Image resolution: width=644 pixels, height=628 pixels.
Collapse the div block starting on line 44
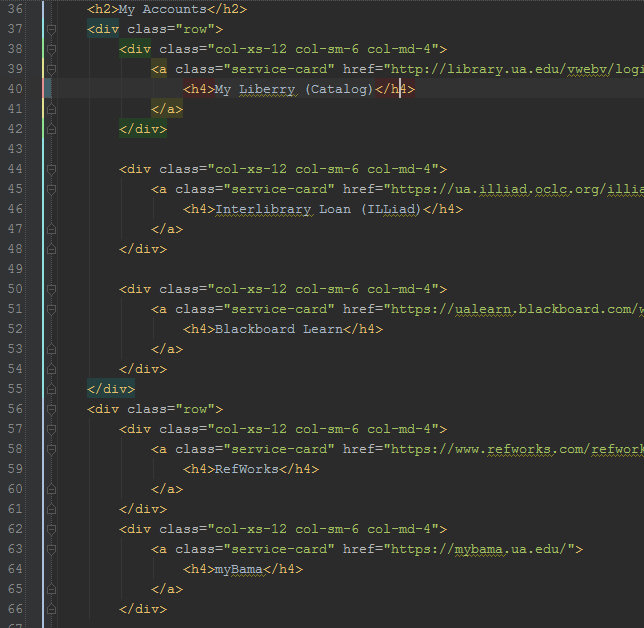click(51, 170)
